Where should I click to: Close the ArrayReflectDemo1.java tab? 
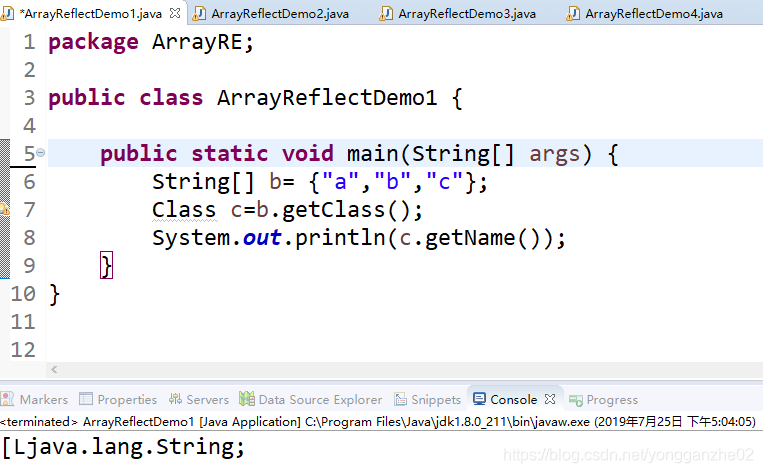[175, 13]
